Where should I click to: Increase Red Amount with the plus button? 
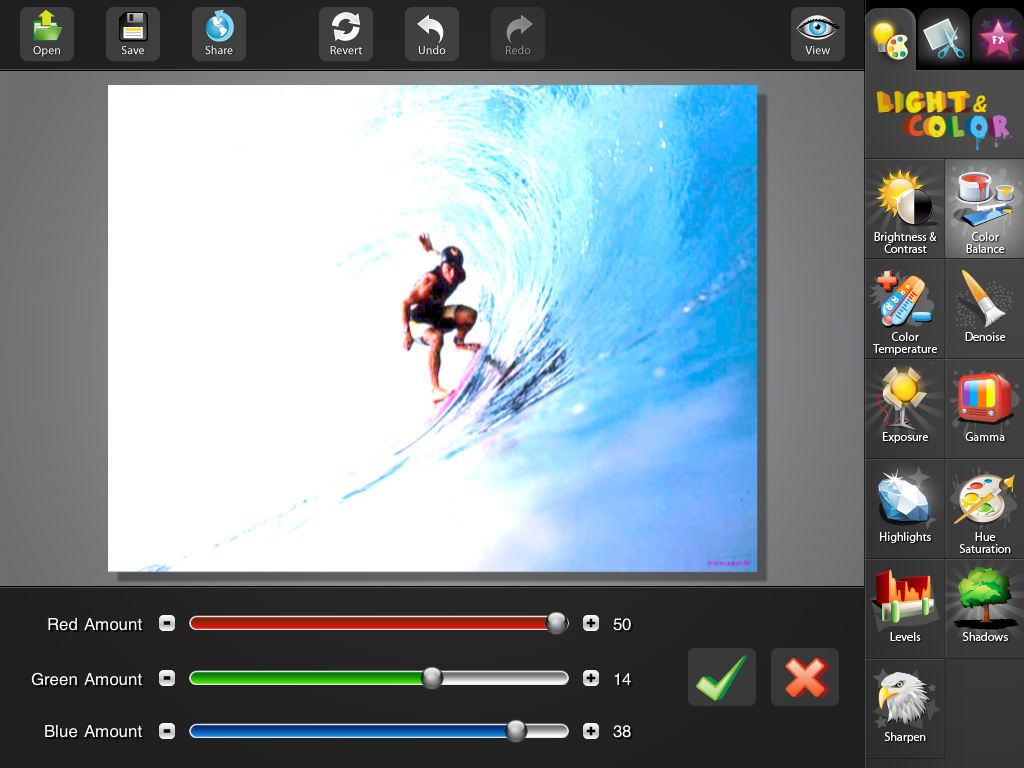[591, 624]
